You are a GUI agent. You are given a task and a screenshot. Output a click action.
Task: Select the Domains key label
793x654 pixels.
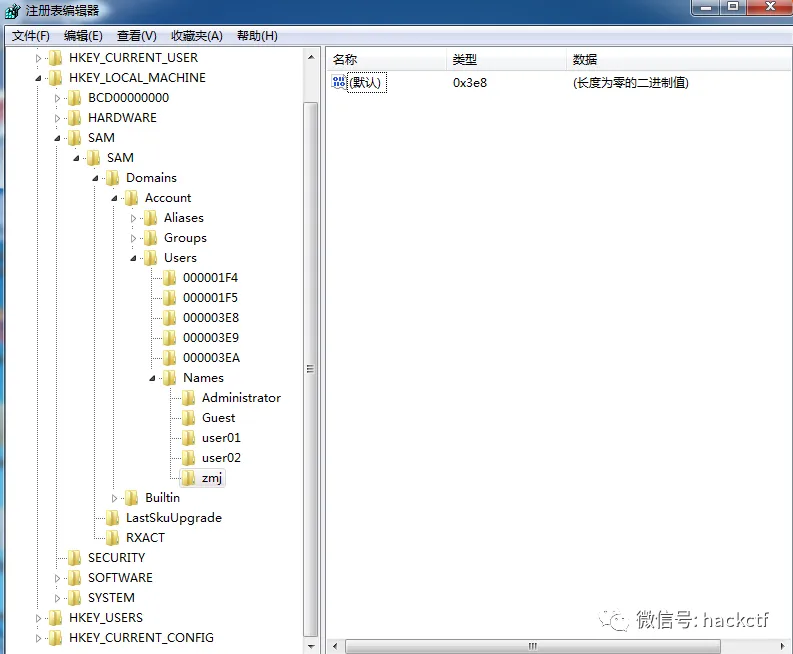tap(151, 178)
